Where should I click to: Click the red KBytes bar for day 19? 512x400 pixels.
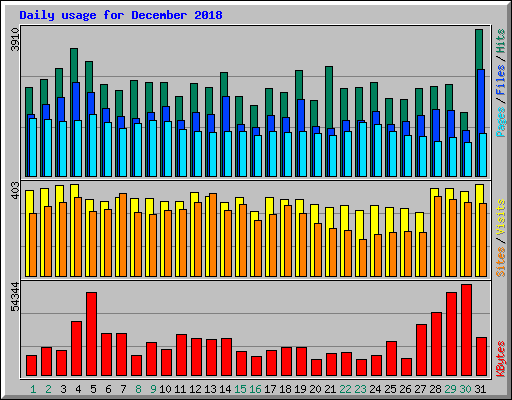pos(302,362)
